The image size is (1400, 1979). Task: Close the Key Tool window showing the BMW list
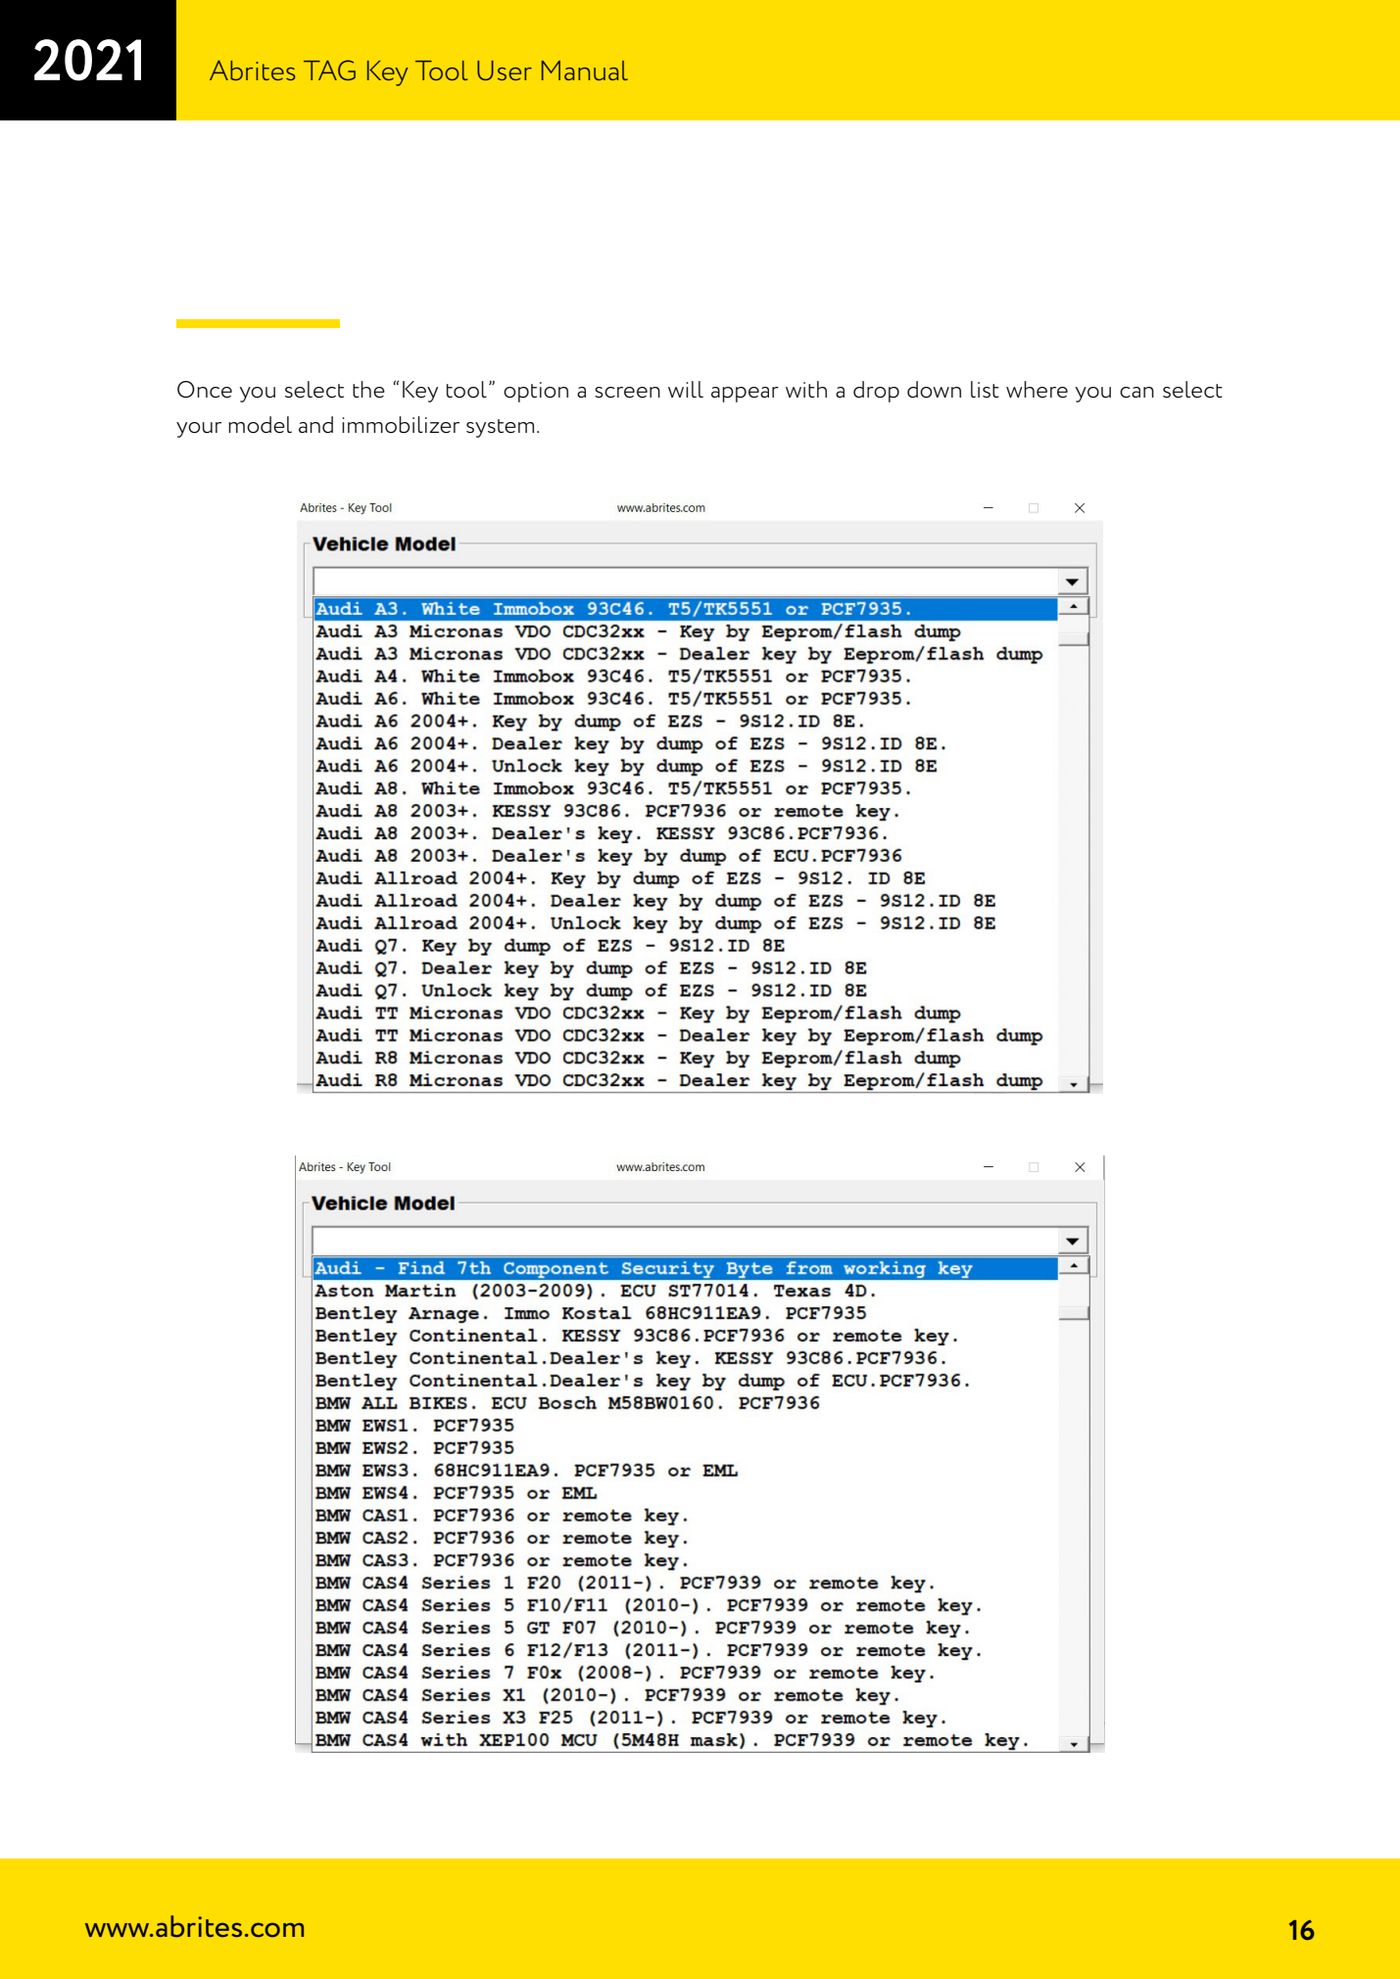click(x=1079, y=1167)
